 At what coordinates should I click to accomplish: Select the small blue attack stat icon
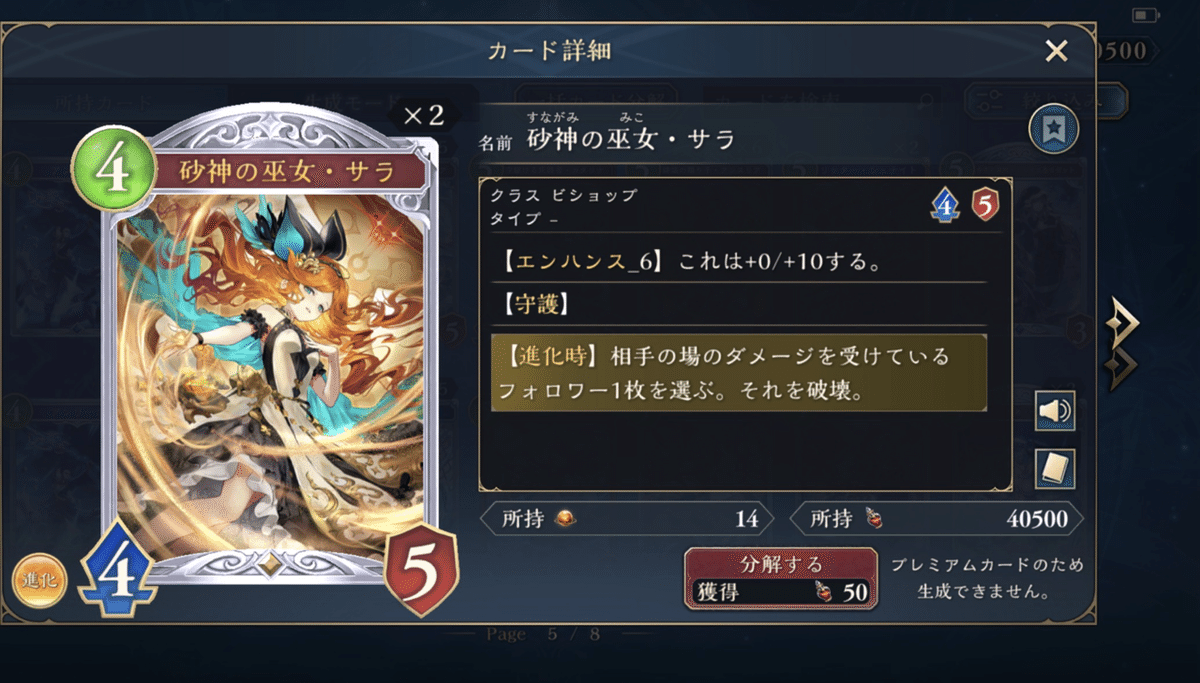tap(943, 204)
